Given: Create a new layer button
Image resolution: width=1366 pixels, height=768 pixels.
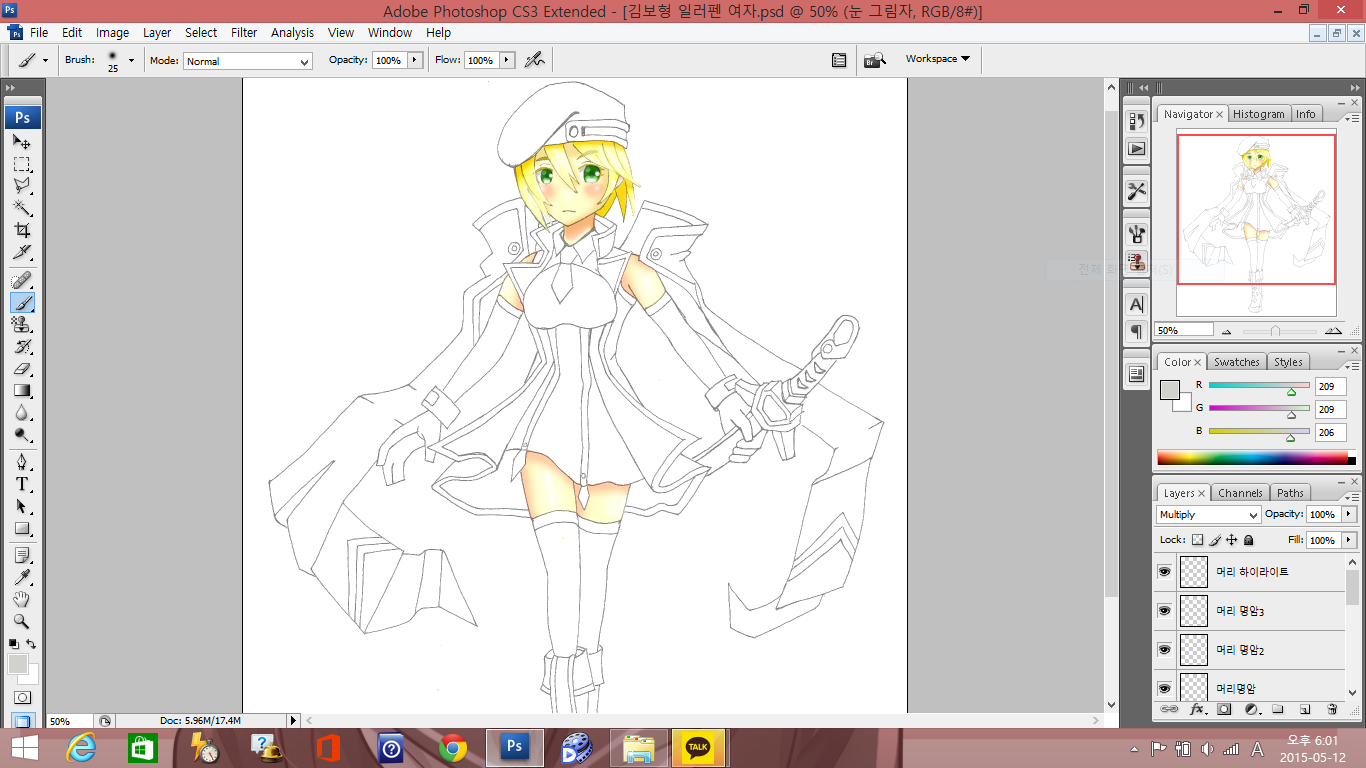Looking at the screenshot, I should tap(1304, 709).
